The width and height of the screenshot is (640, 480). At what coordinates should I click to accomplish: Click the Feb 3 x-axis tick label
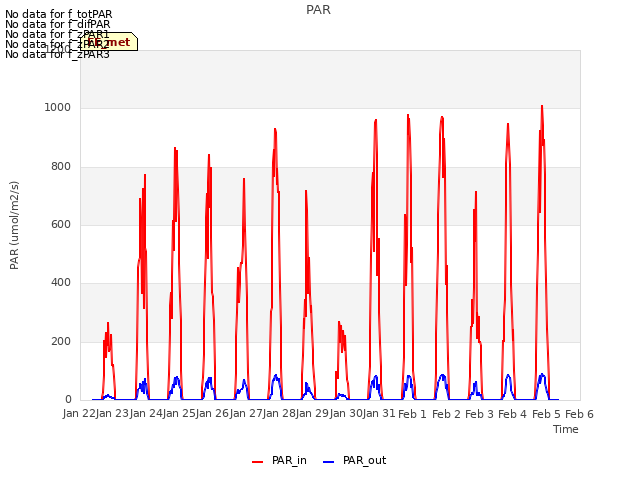point(479,414)
